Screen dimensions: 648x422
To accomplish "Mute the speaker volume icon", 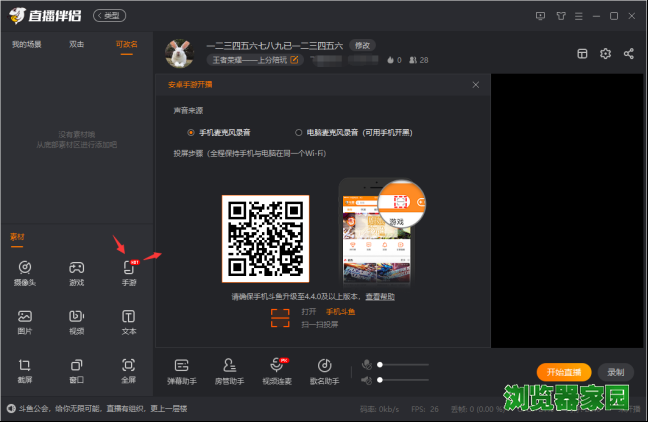I will pyautogui.click(x=367, y=380).
